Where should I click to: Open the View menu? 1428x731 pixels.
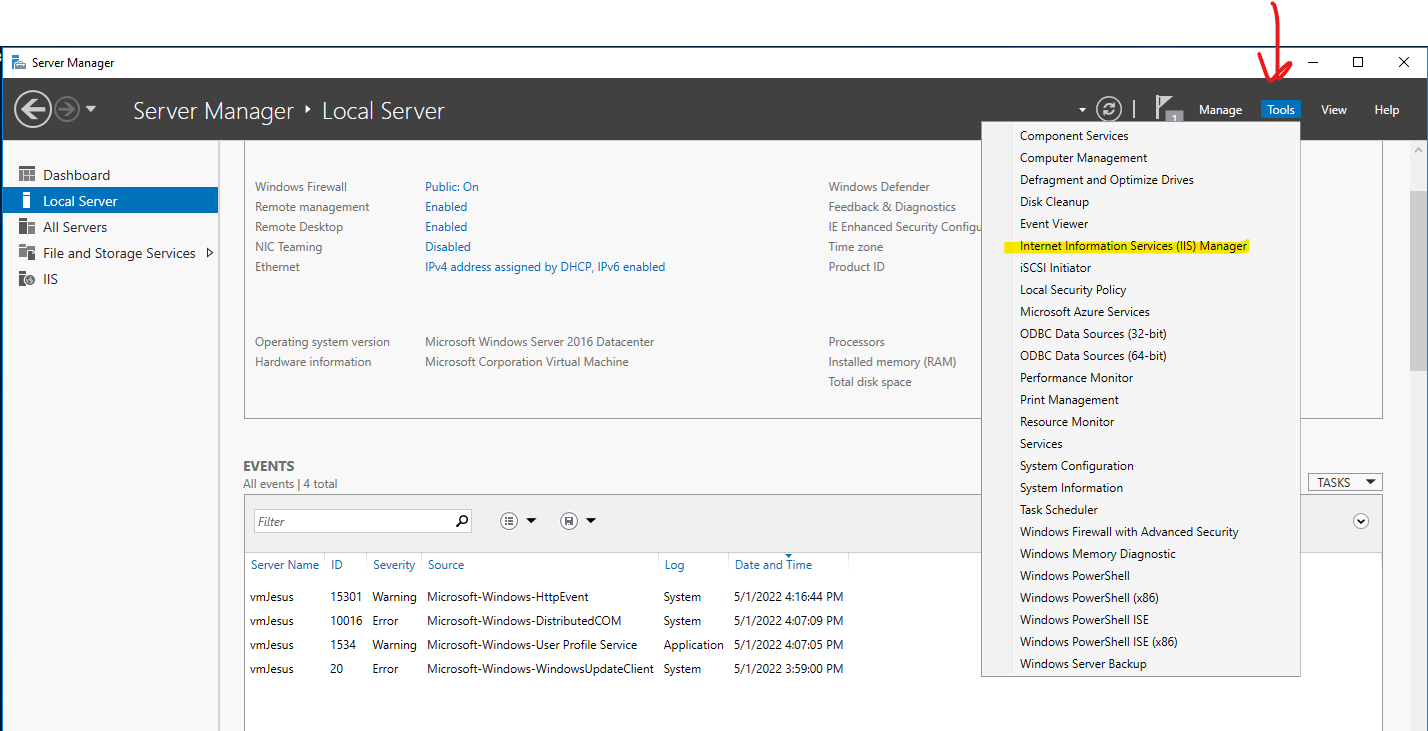click(x=1334, y=110)
